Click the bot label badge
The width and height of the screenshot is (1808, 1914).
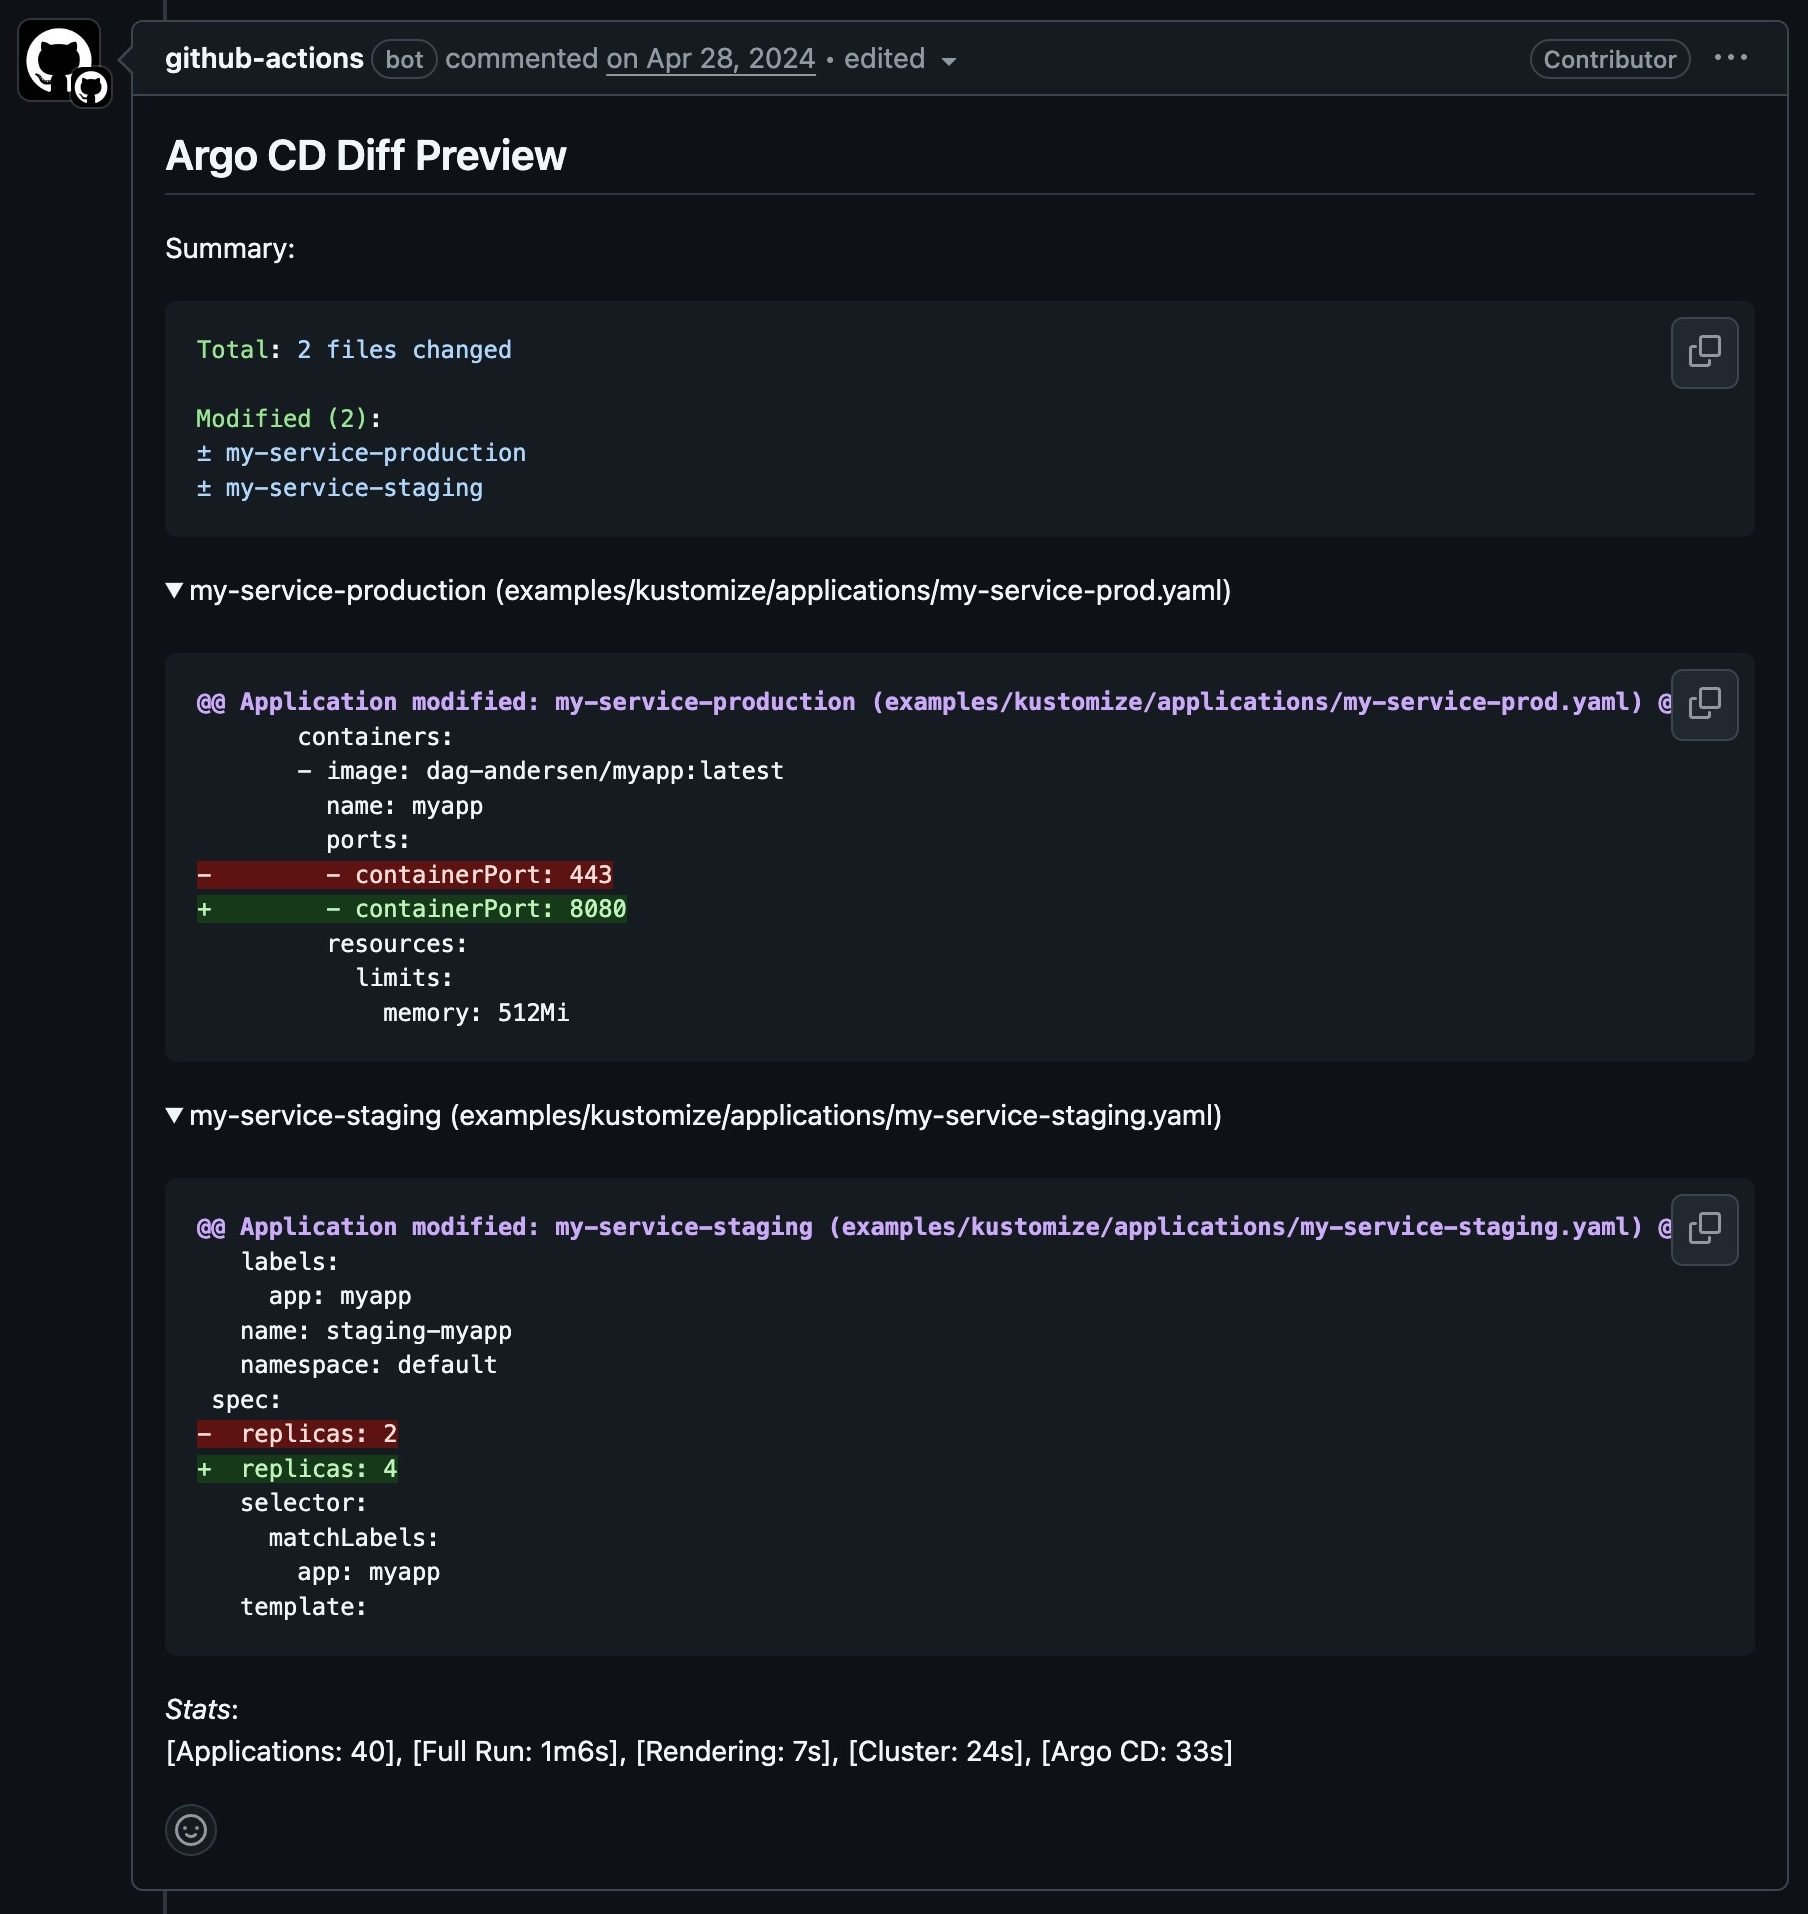pos(404,59)
